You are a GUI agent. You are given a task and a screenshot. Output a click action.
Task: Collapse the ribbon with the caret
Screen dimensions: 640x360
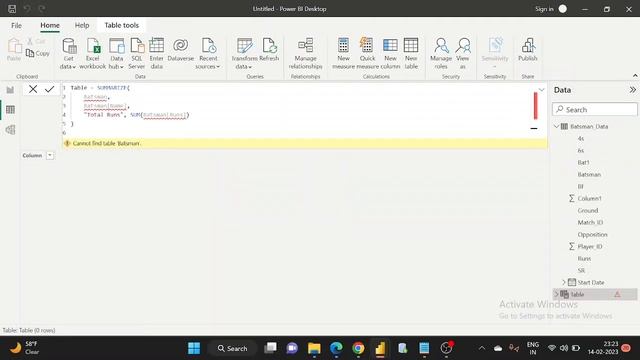tap(635, 76)
